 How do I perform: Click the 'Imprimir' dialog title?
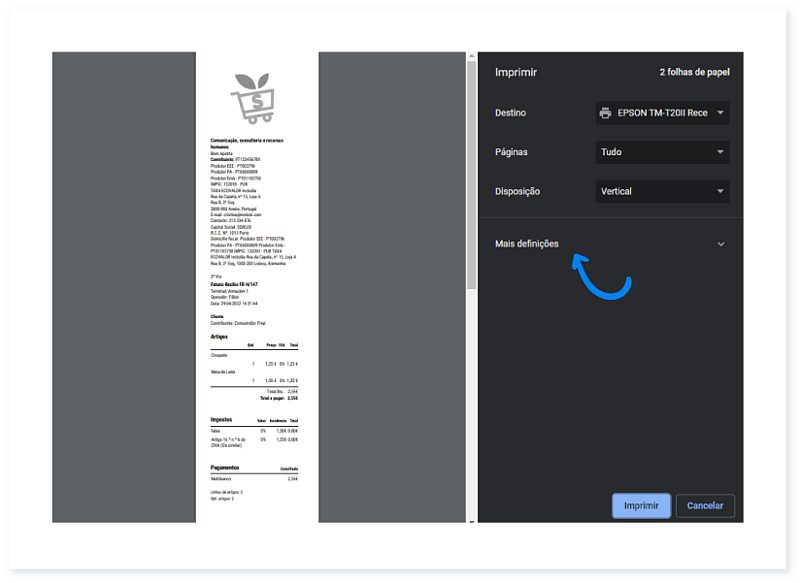click(515, 72)
